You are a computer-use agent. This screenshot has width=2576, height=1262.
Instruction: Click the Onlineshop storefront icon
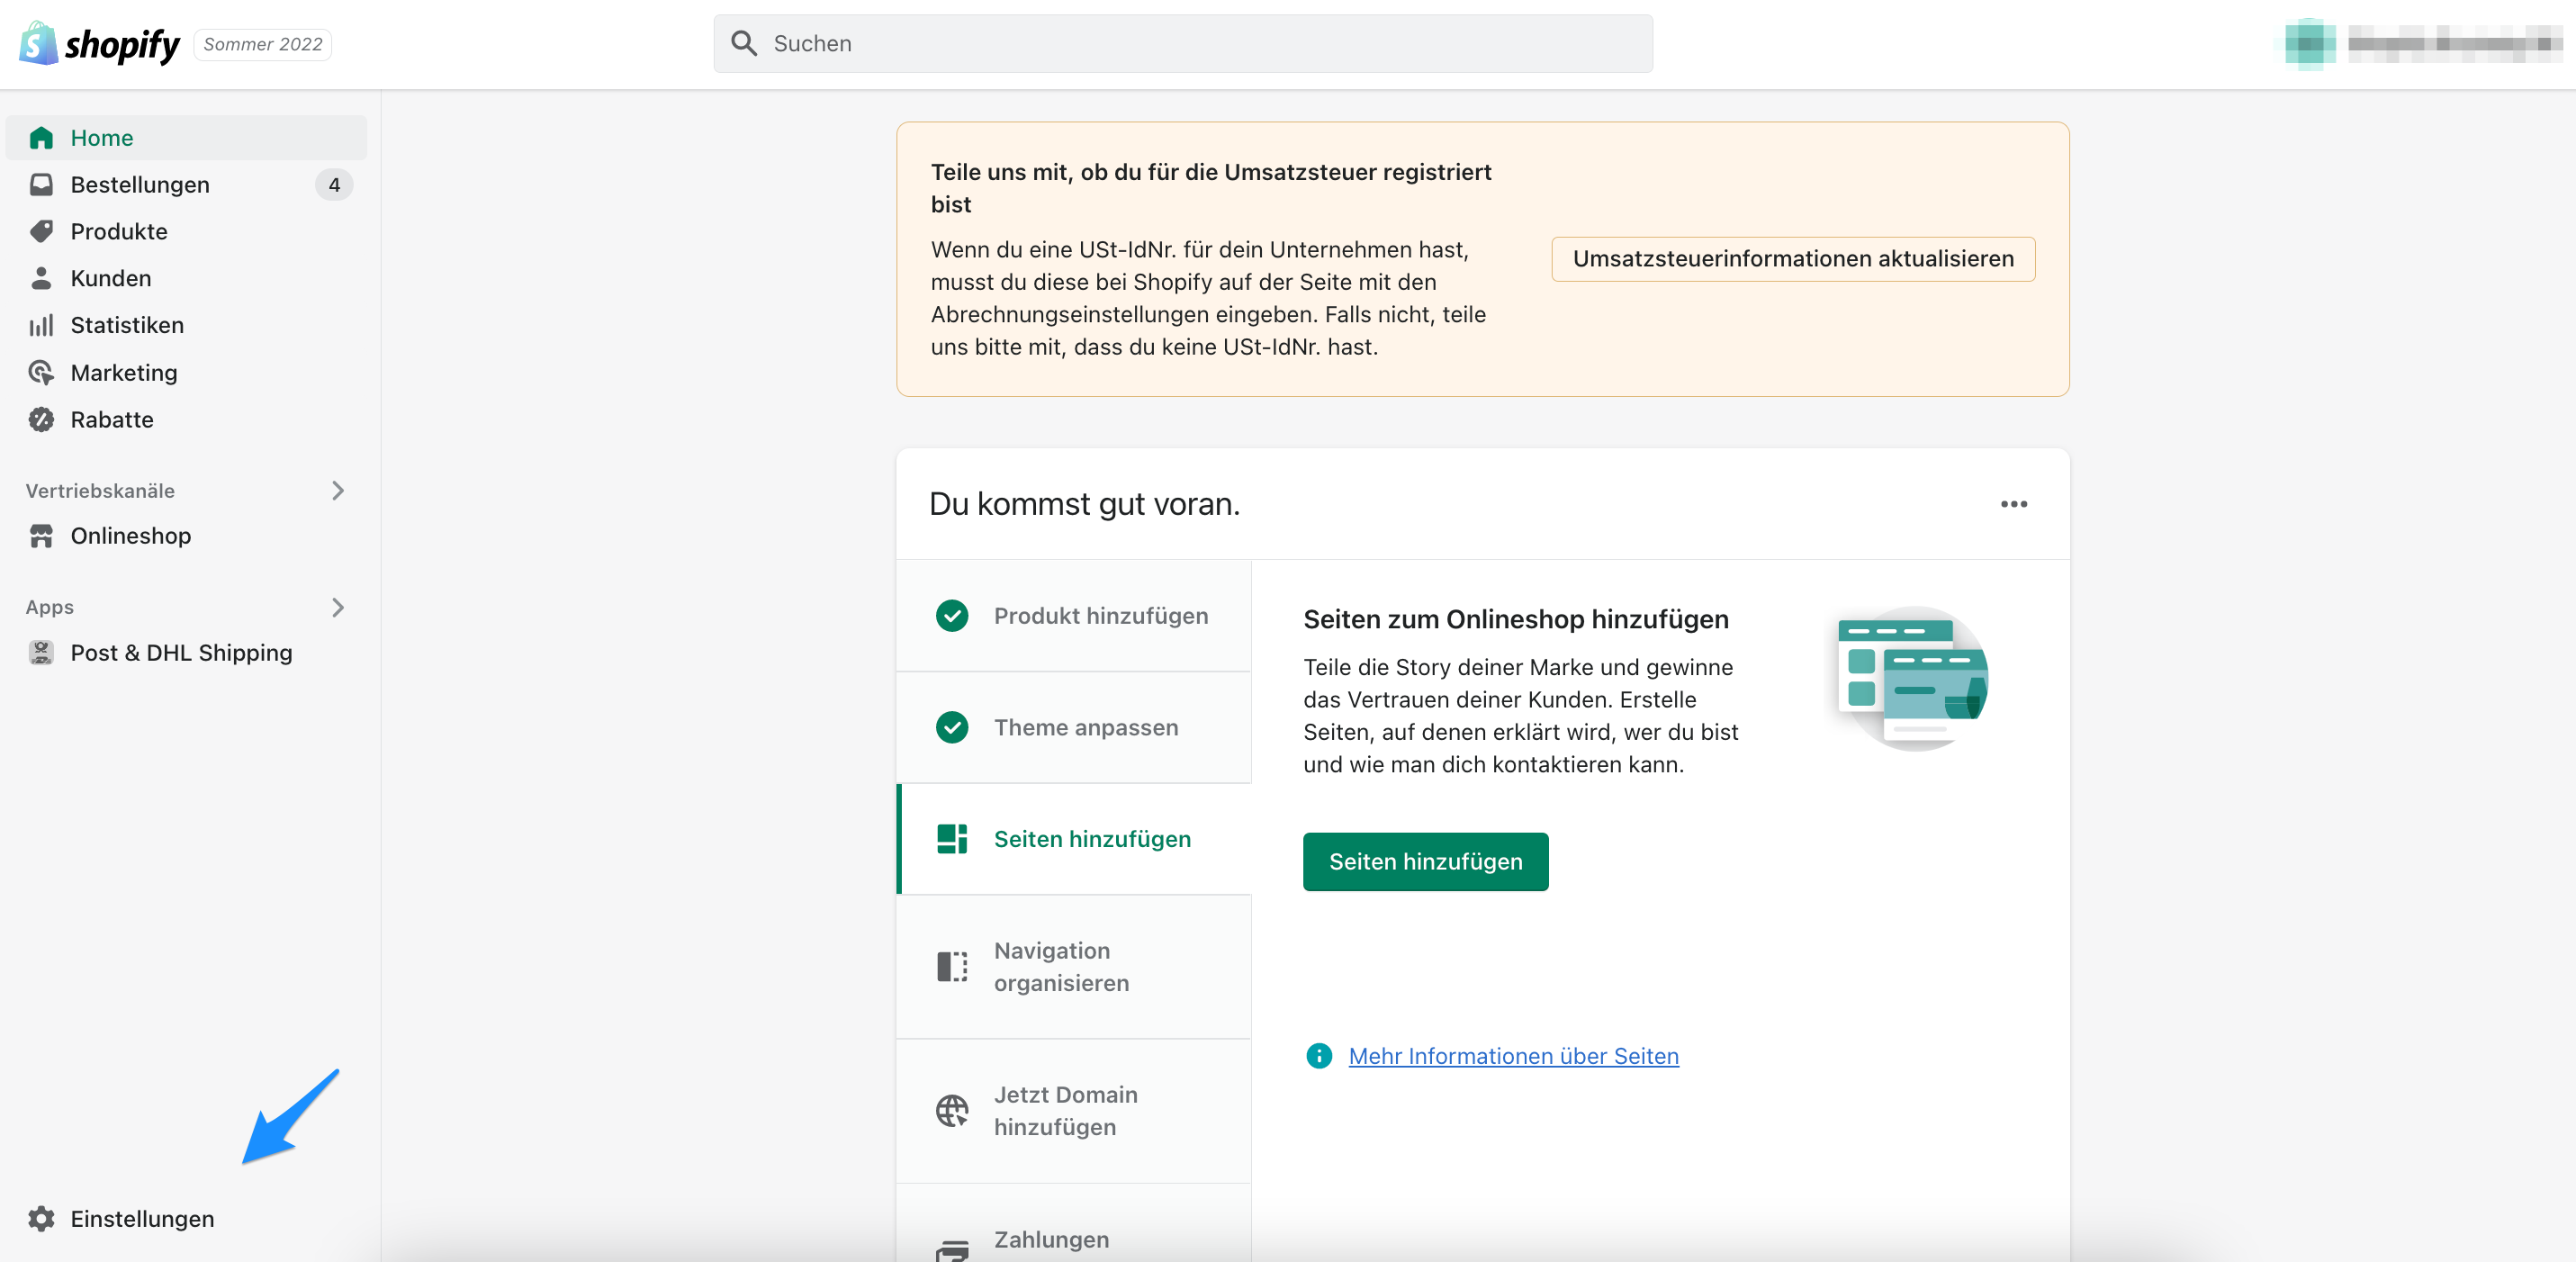click(41, 536)
